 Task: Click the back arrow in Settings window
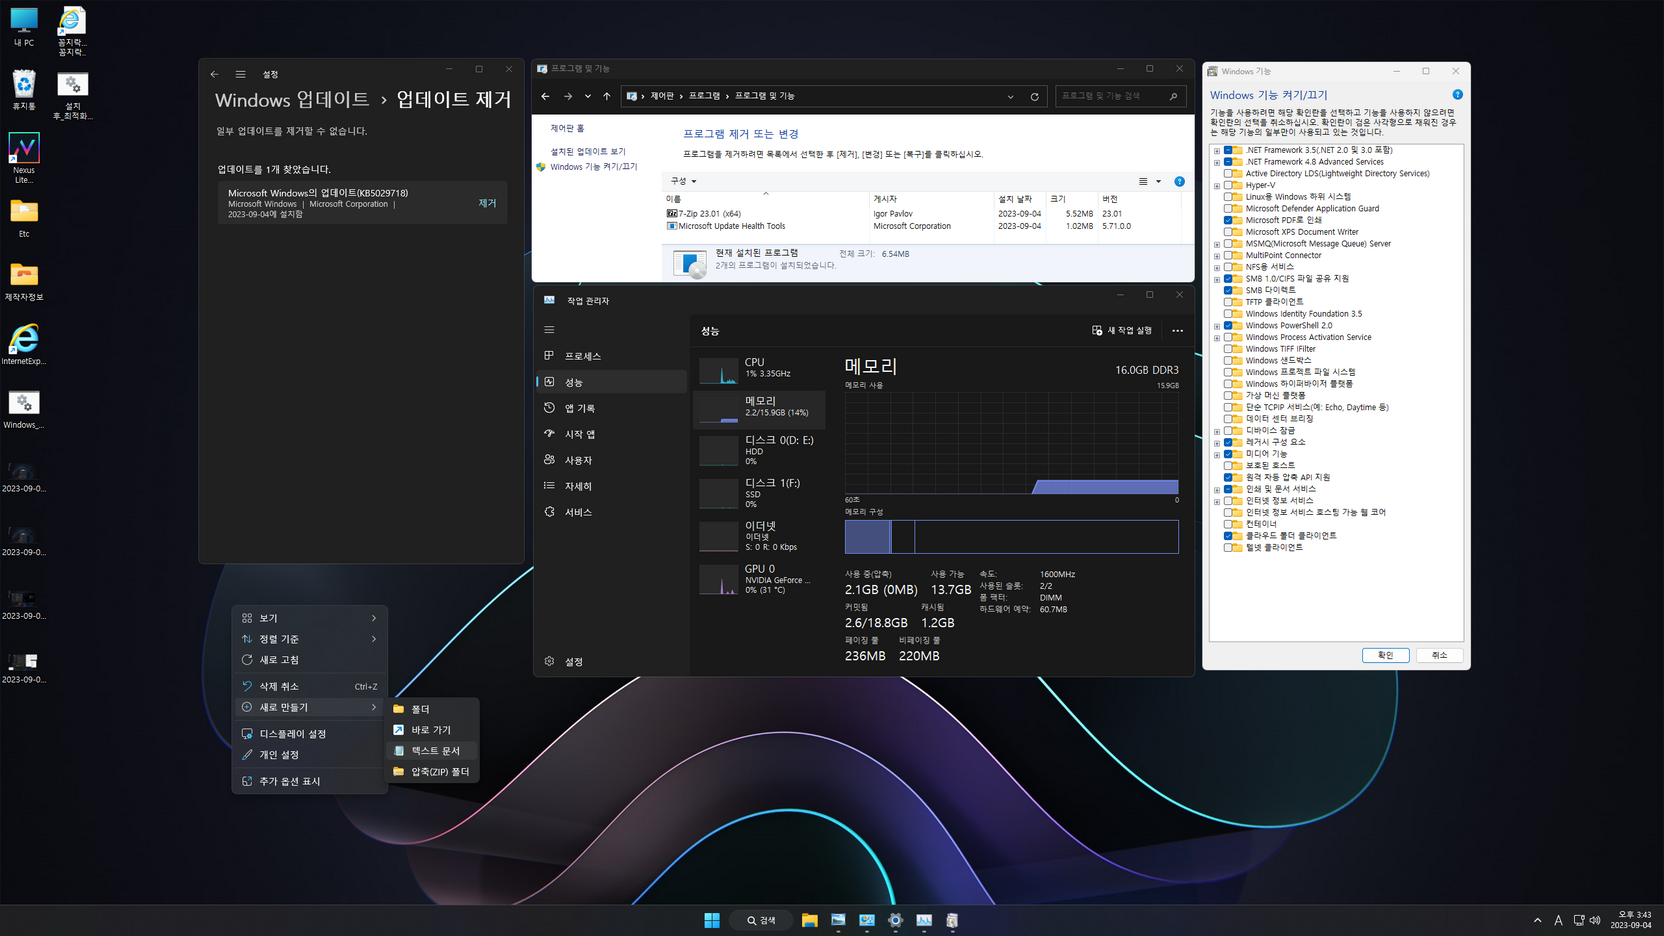point(214,74)
